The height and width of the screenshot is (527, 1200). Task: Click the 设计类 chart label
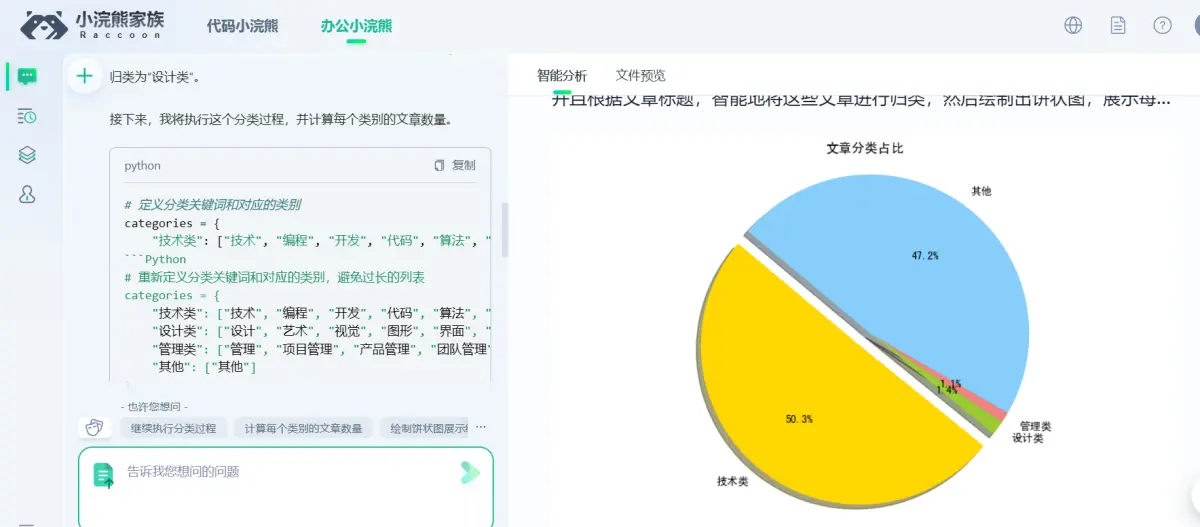coord(1027,438)
